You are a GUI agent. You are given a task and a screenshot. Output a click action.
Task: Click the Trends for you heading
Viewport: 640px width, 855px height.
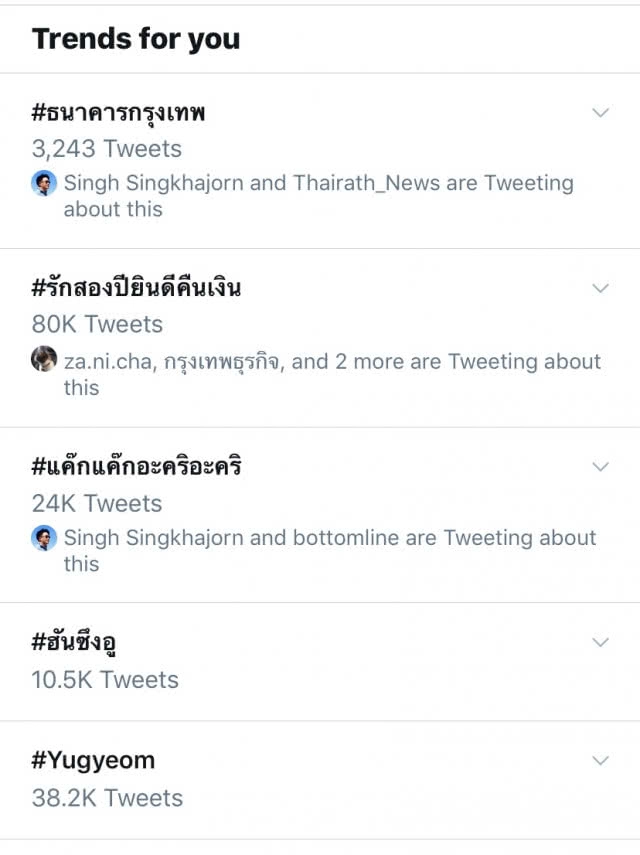(x=136, y=39)
